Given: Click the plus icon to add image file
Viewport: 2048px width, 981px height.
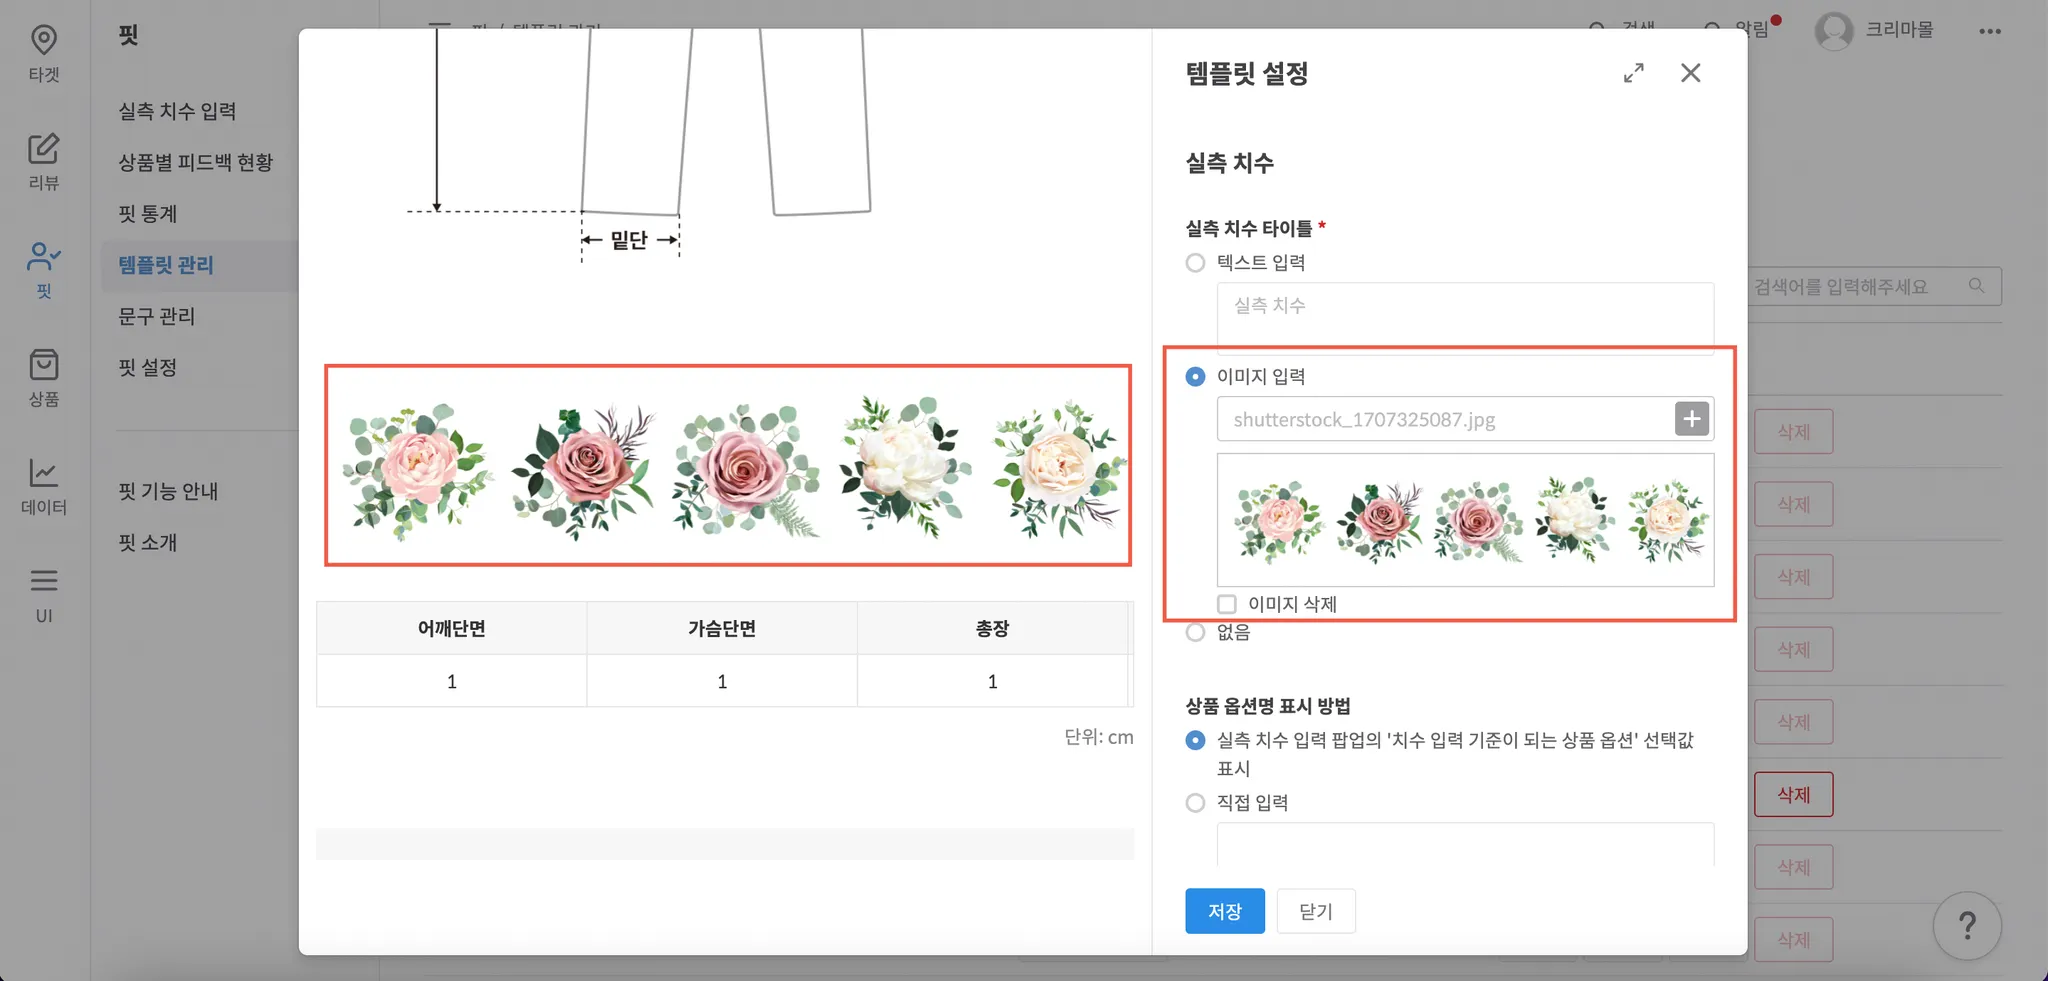Looking at the screenshot, I should coord(1692,419).
